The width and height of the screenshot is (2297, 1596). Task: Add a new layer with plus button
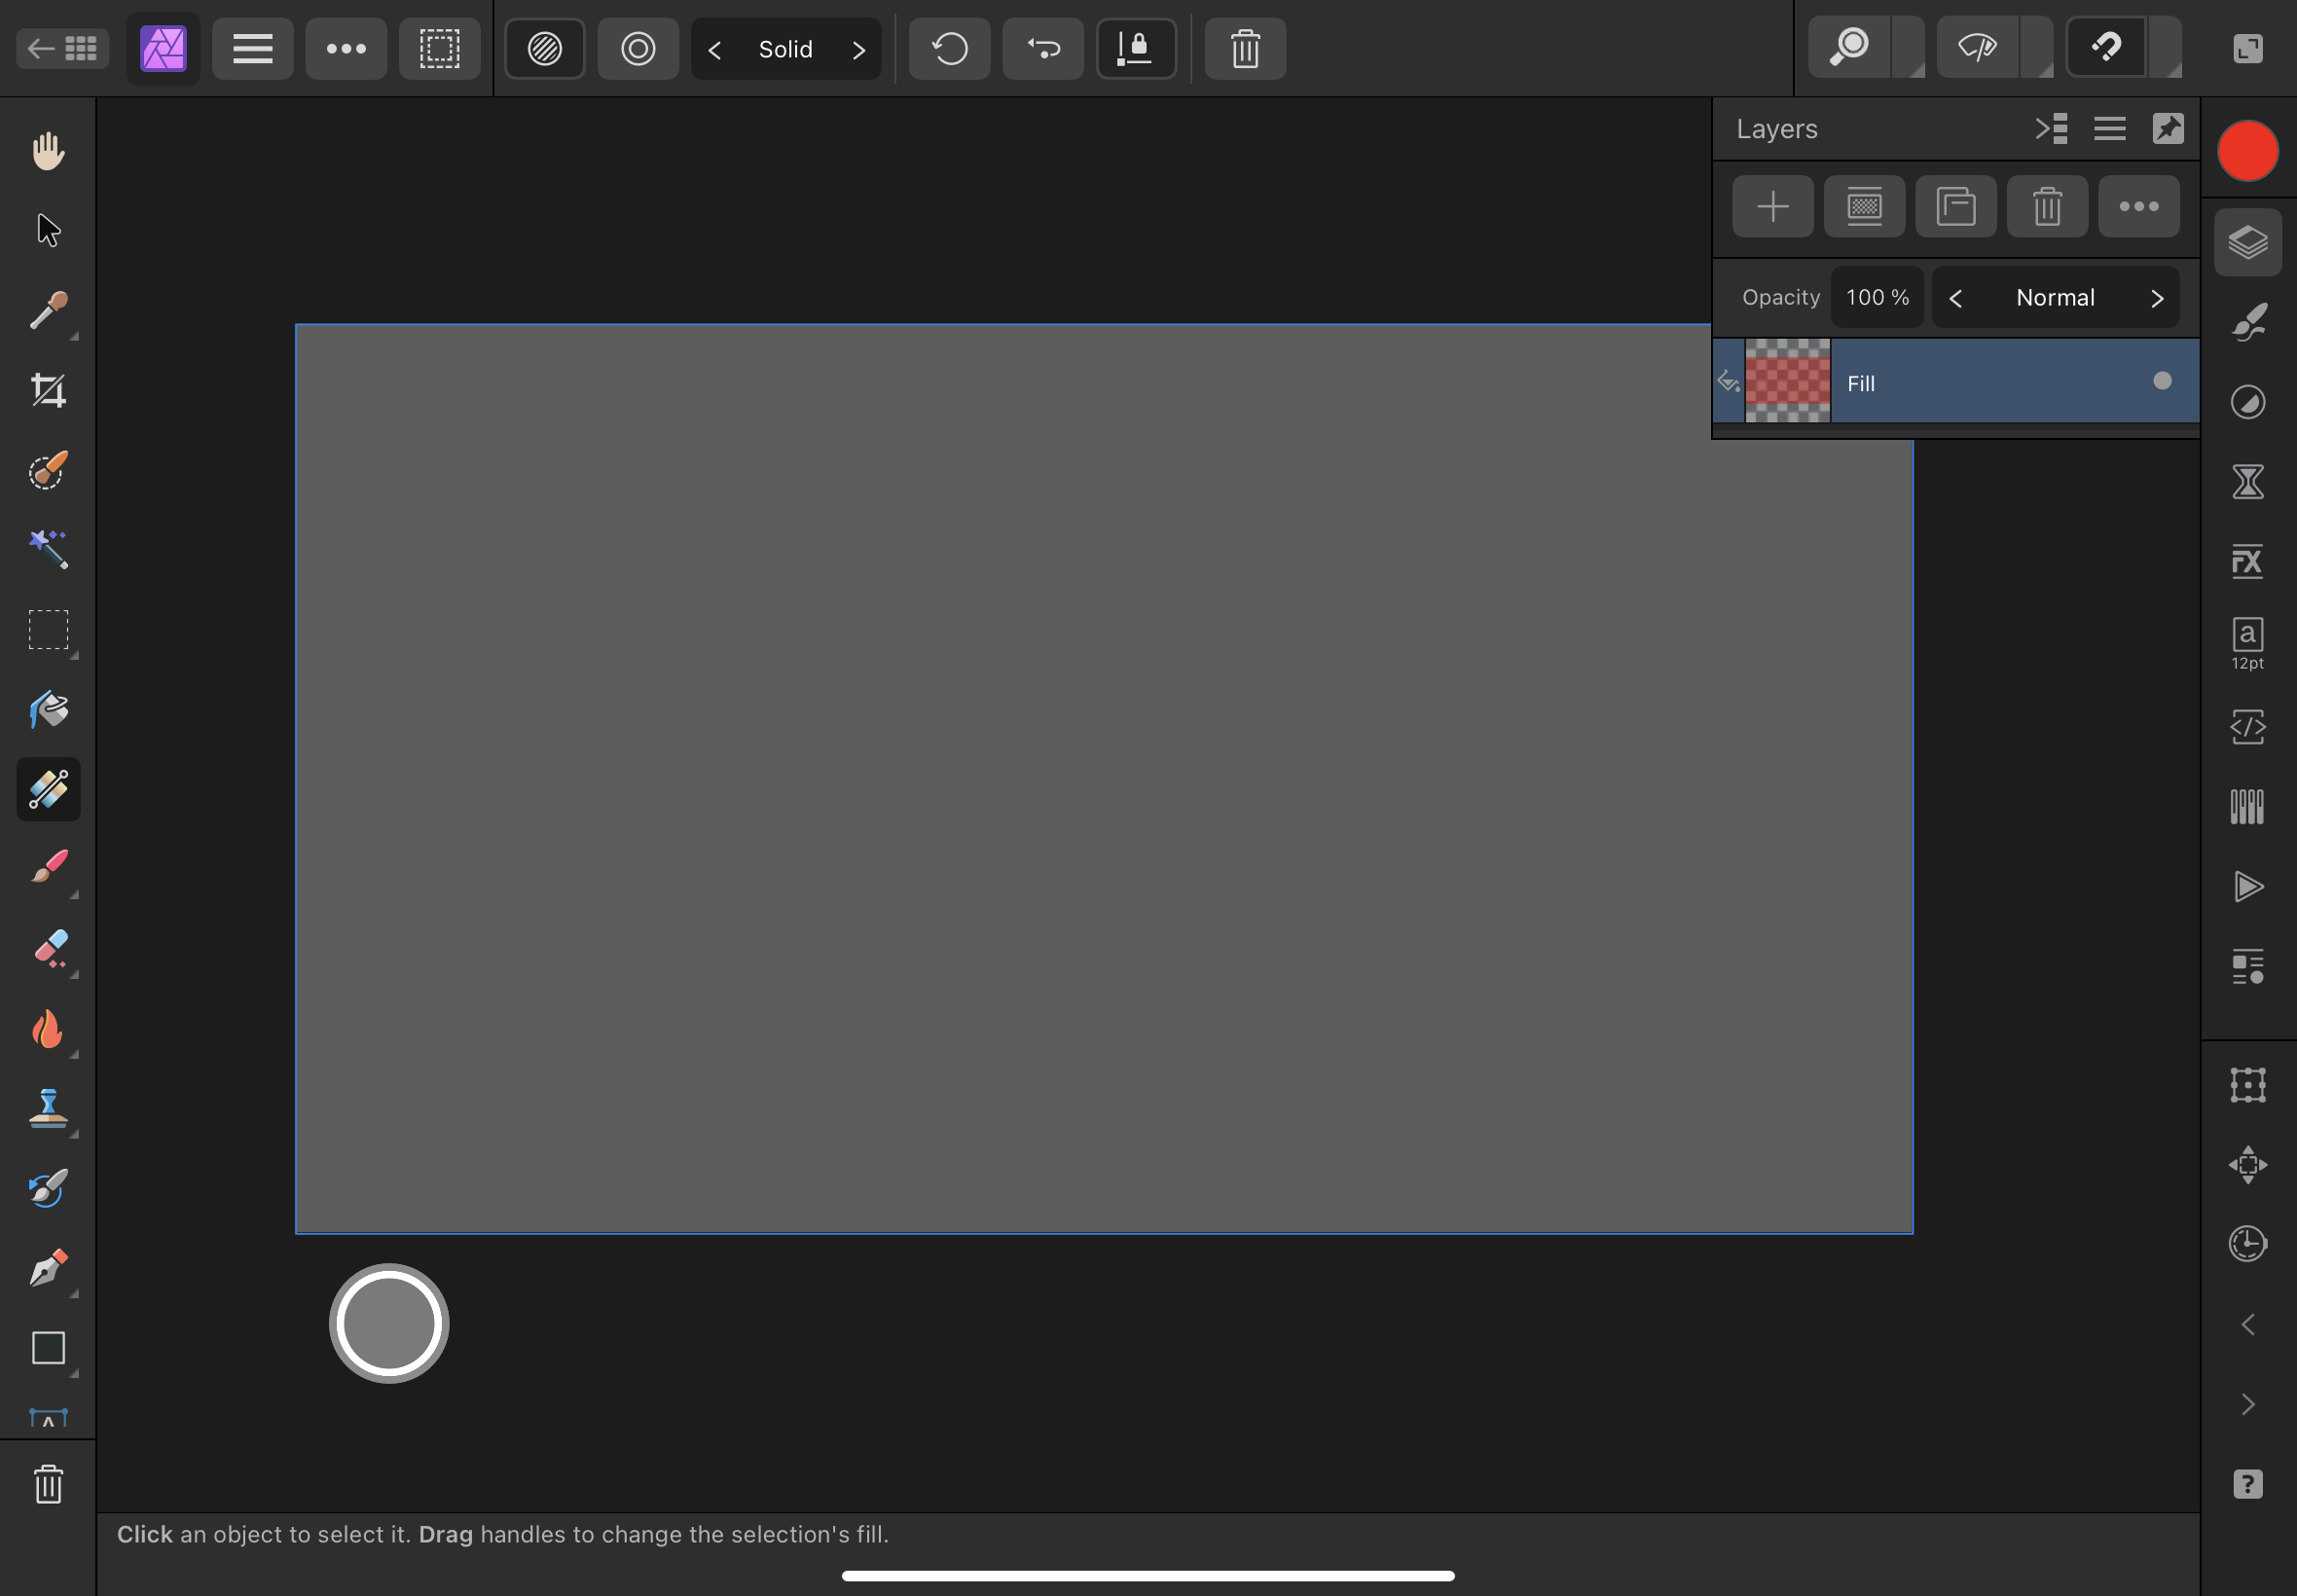click(x=1772, y=207)
